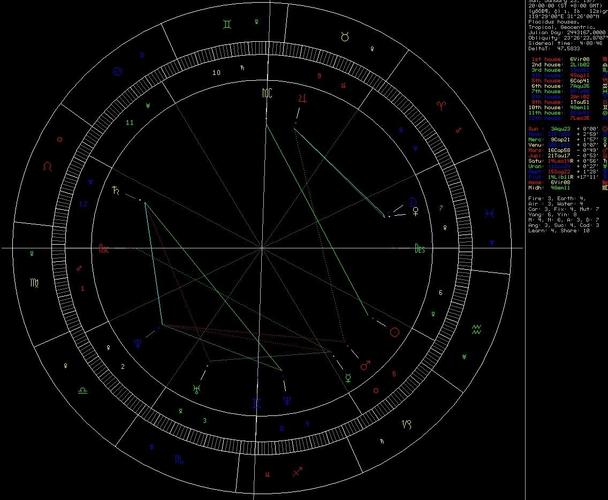Image resolution: width=608 pixels, height=500 pixels.
Task: Click the 'Julian Day' value line
Action: click(x=567, y=33)
